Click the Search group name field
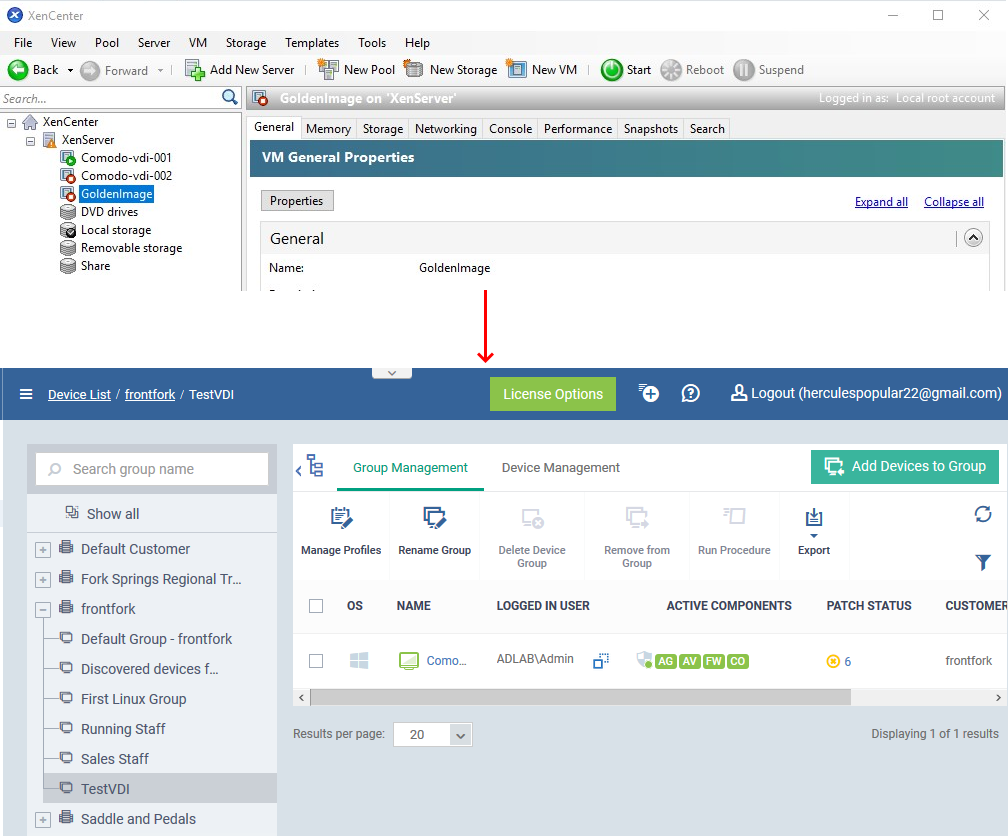 tap(152, 469)
